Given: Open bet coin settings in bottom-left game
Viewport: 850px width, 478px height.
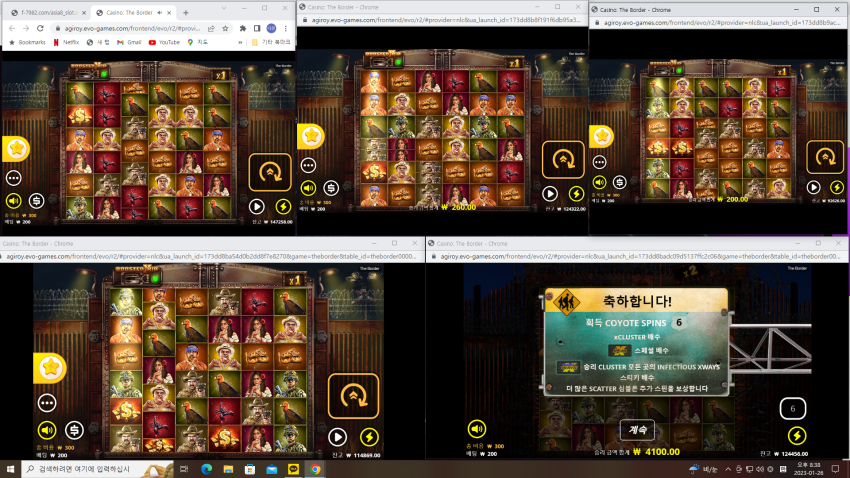Looking at the screenshot, I should pos(74,430).
